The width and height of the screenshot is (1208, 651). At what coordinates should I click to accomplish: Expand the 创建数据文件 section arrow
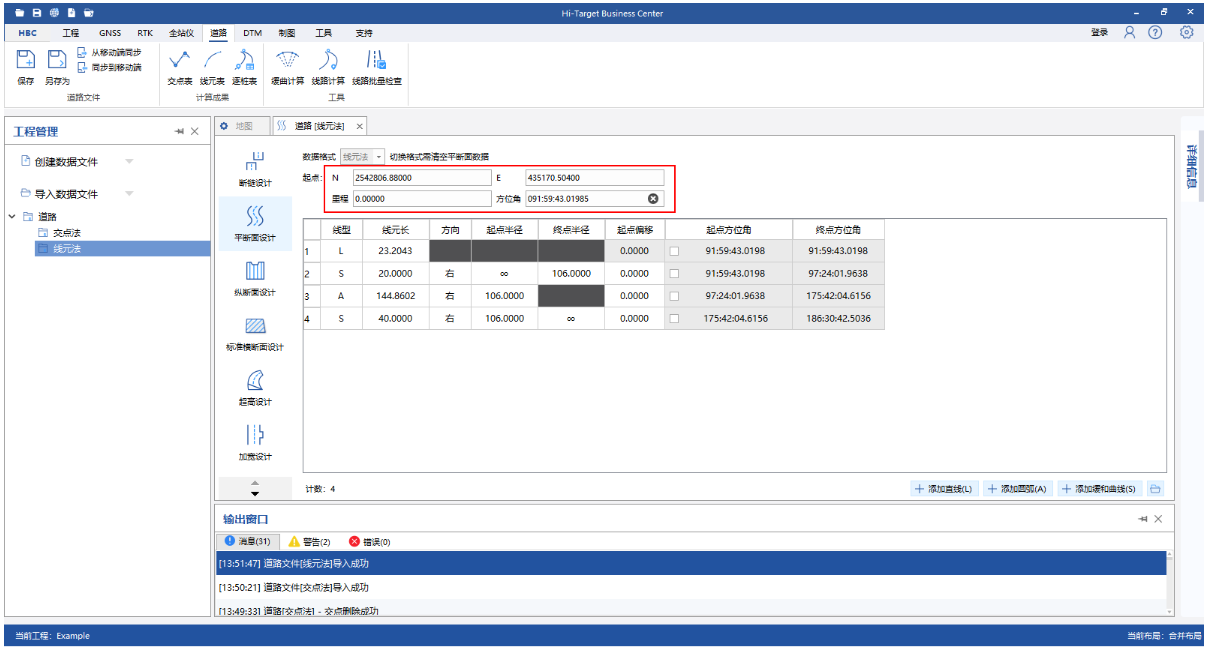129,161
